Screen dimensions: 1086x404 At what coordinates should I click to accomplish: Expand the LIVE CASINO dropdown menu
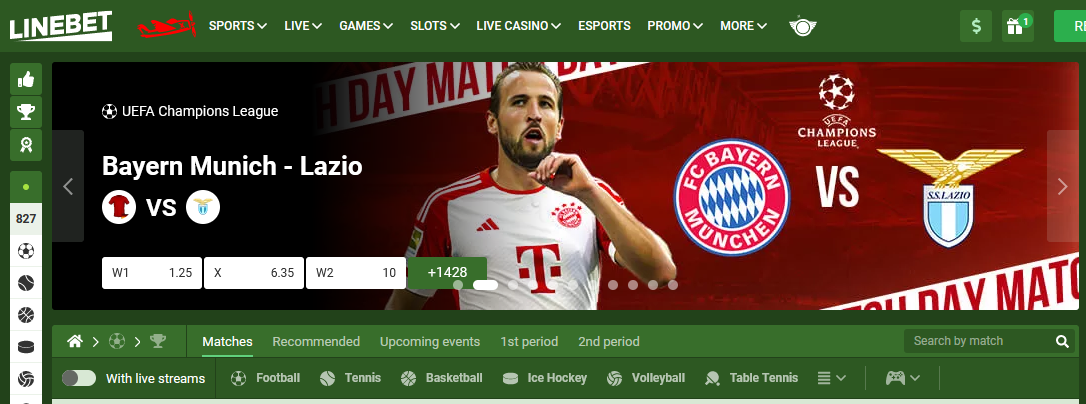[x=519, y=26]
